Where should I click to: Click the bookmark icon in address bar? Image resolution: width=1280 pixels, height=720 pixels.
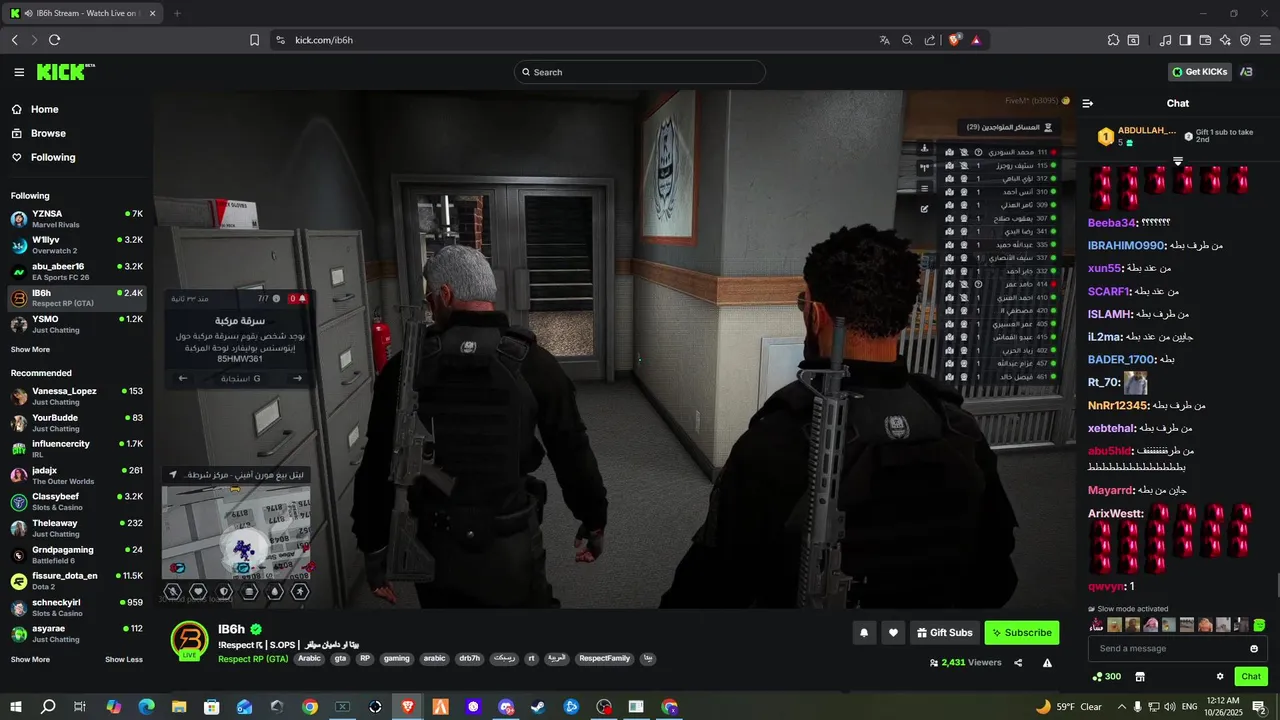tap(254, 40)
